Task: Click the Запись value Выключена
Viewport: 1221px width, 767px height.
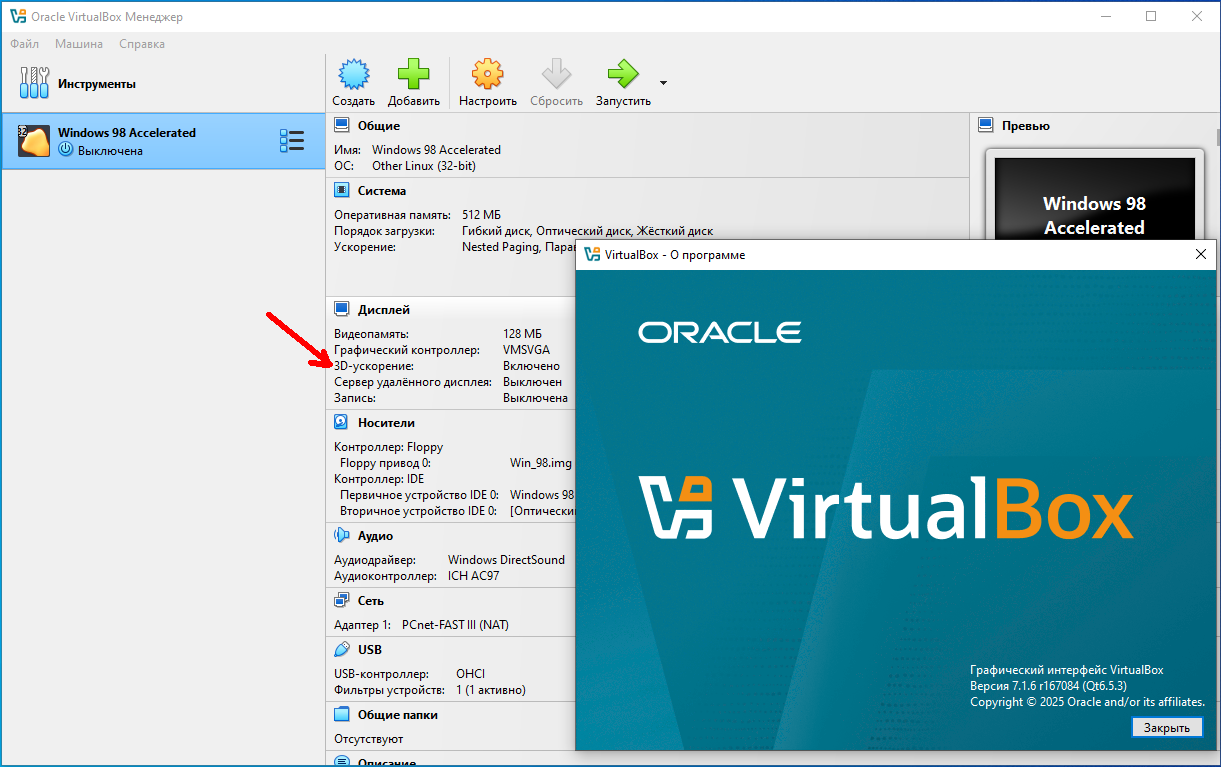Action: pyautogui.click(x=535, y=398)
